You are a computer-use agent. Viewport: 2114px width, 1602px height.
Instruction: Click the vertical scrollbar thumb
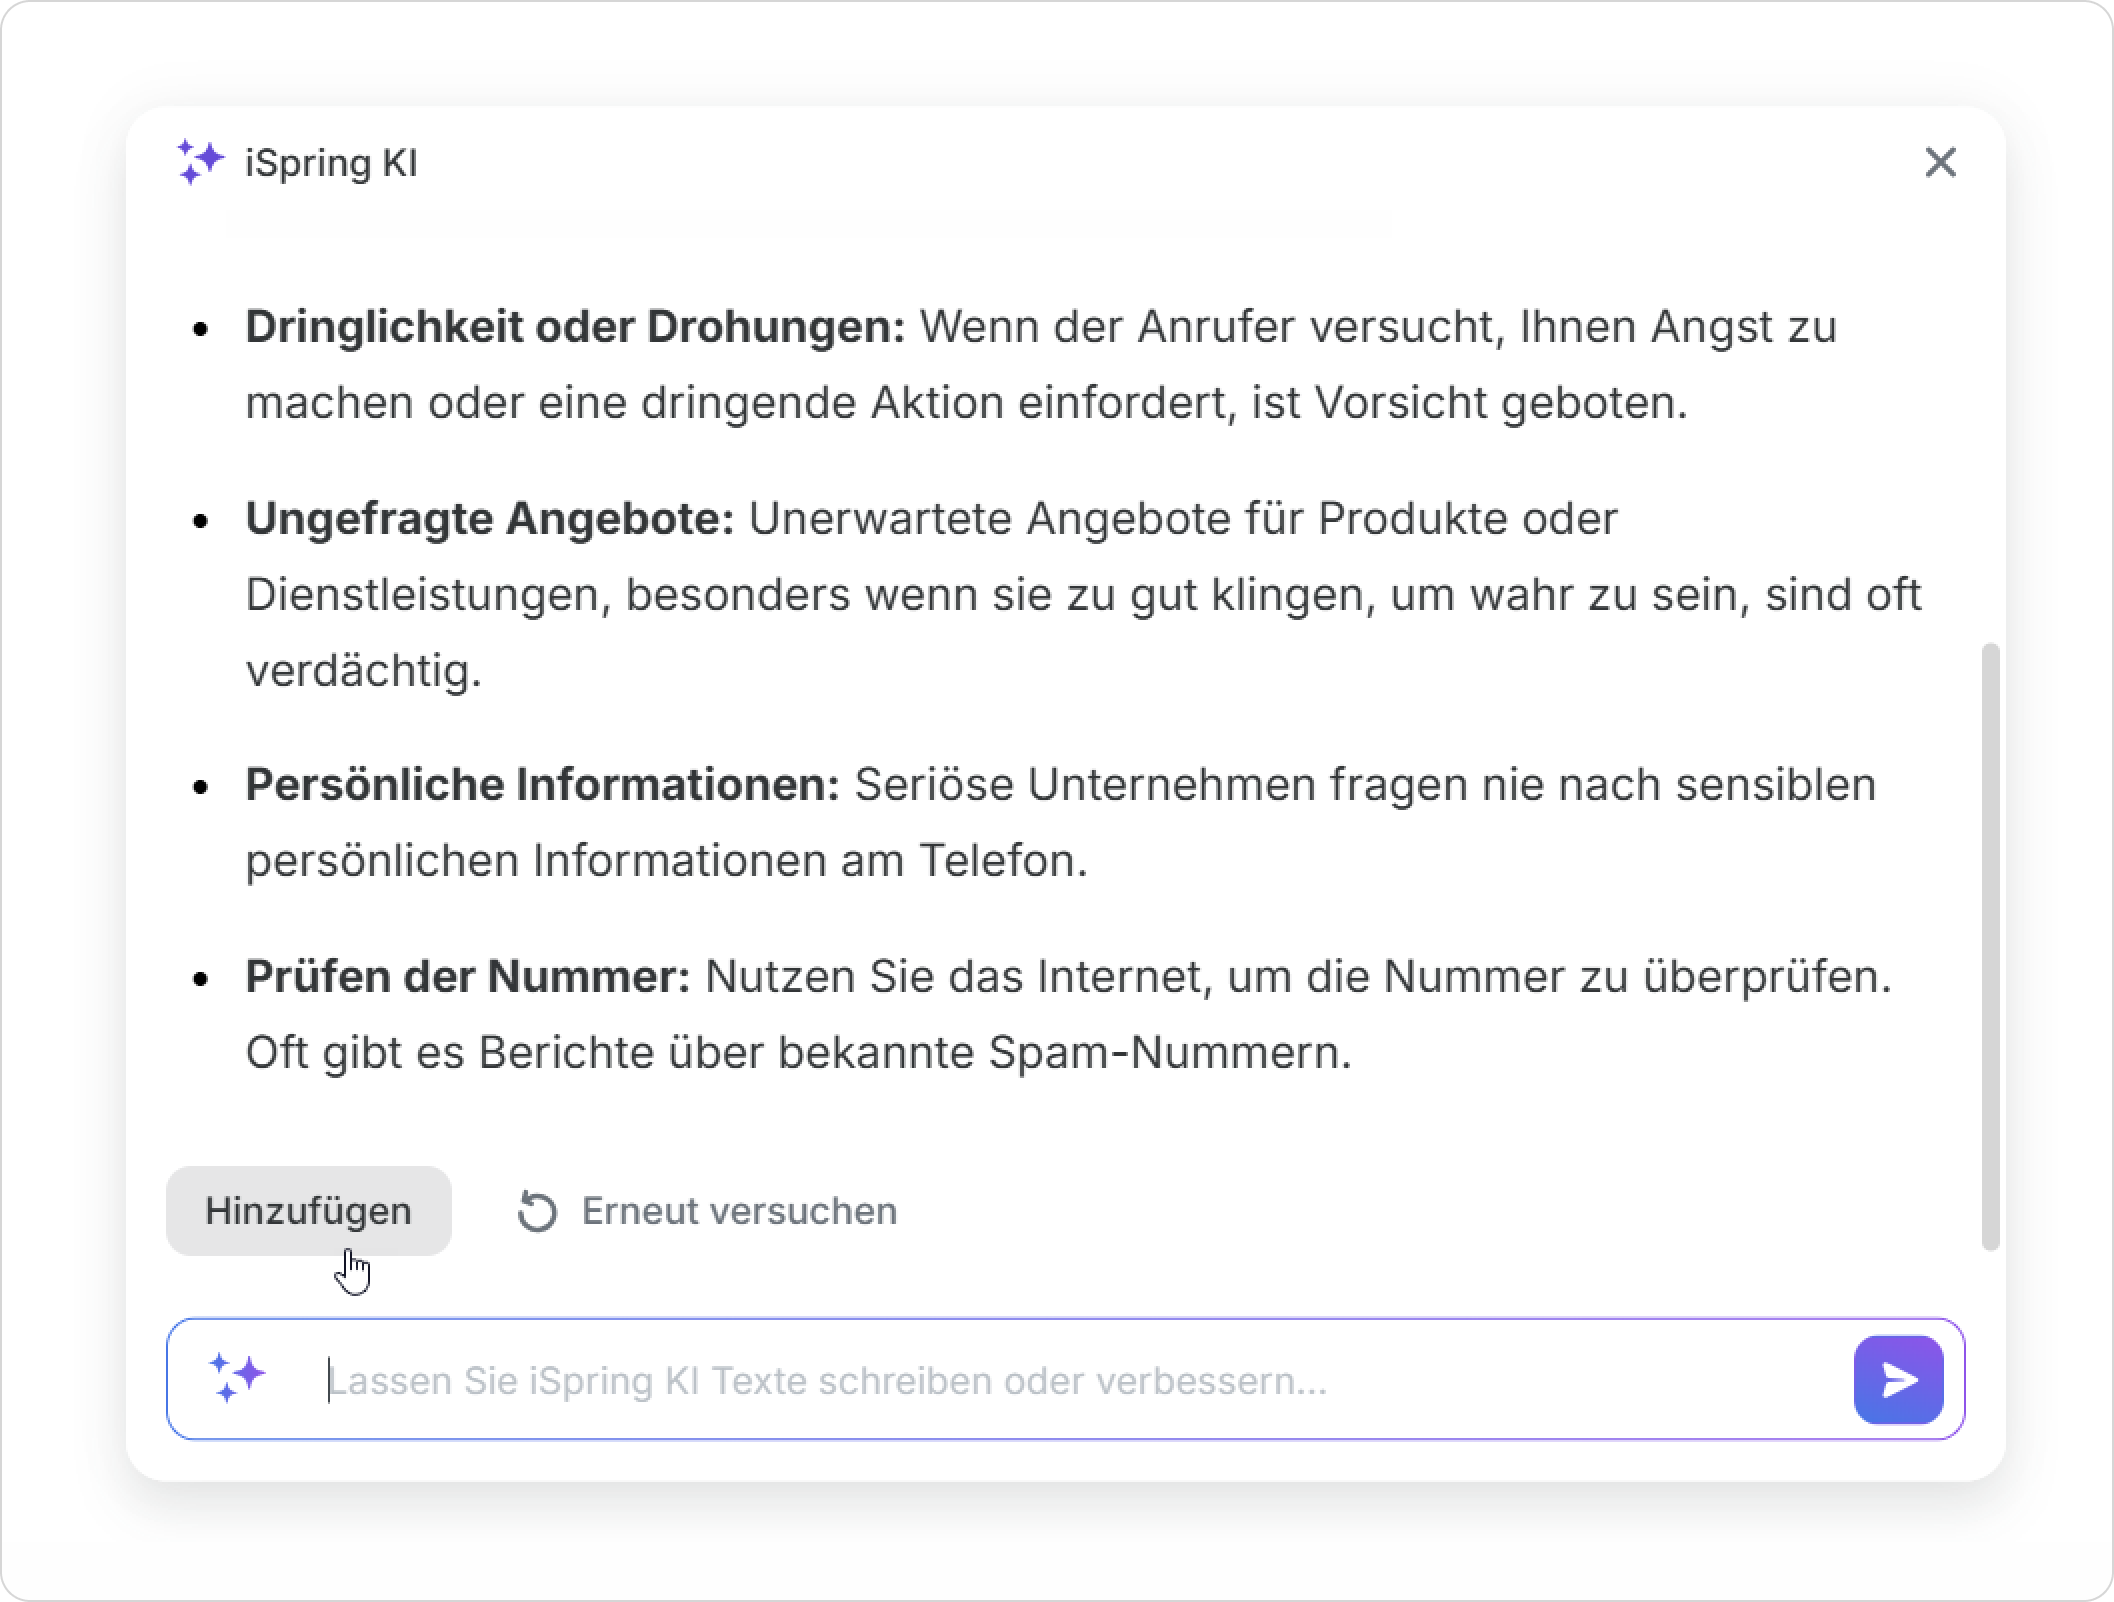(1990, 945)
